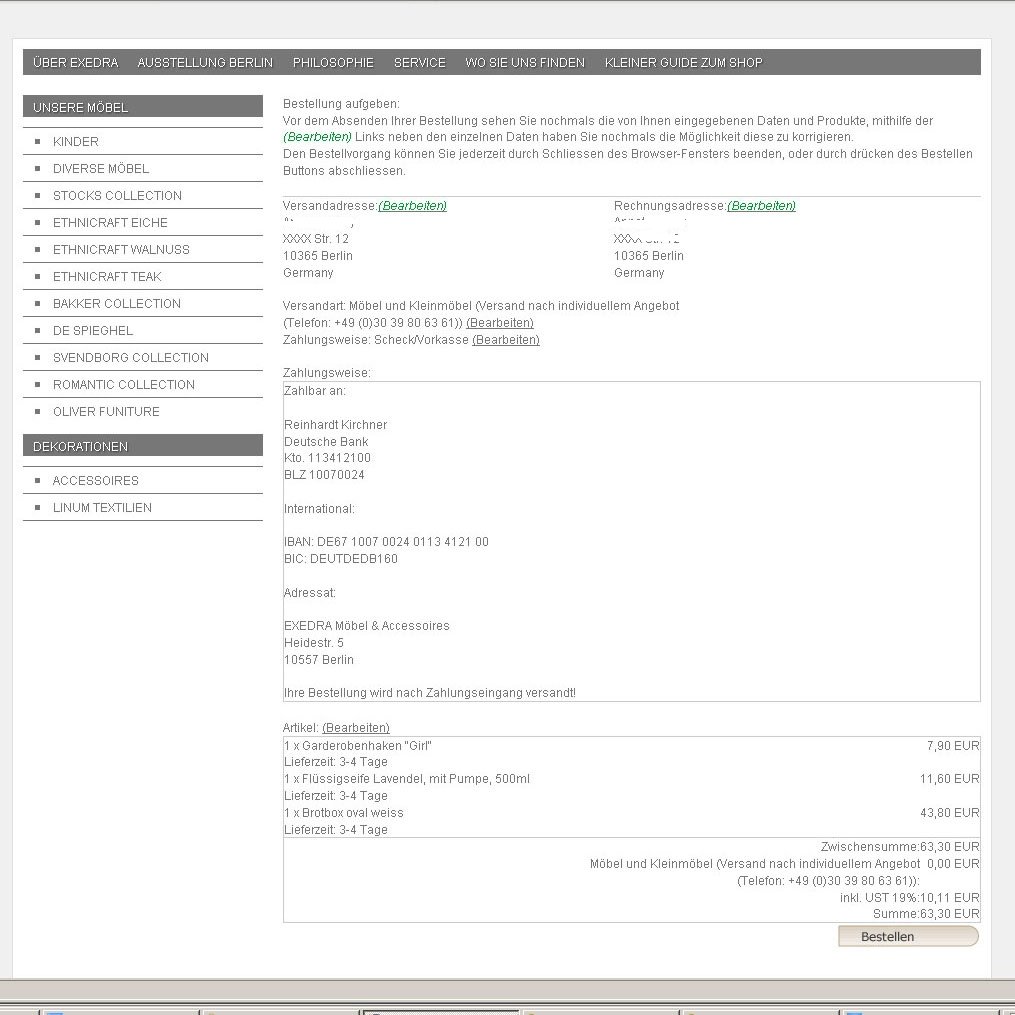Select SERVICE in the top navigation
This screenshot has height=1015, width=1015.
(x=419, y=62)
